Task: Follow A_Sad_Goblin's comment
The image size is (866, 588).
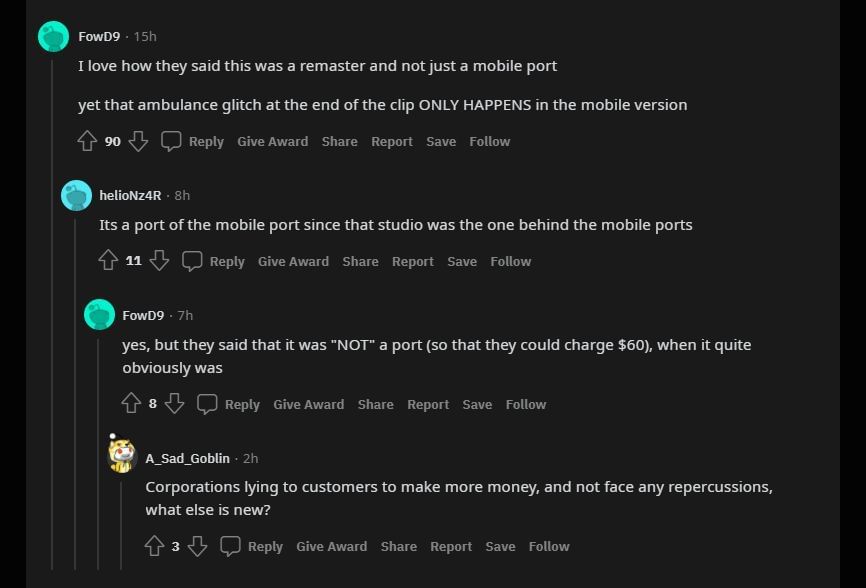Action: pos(548,546)
